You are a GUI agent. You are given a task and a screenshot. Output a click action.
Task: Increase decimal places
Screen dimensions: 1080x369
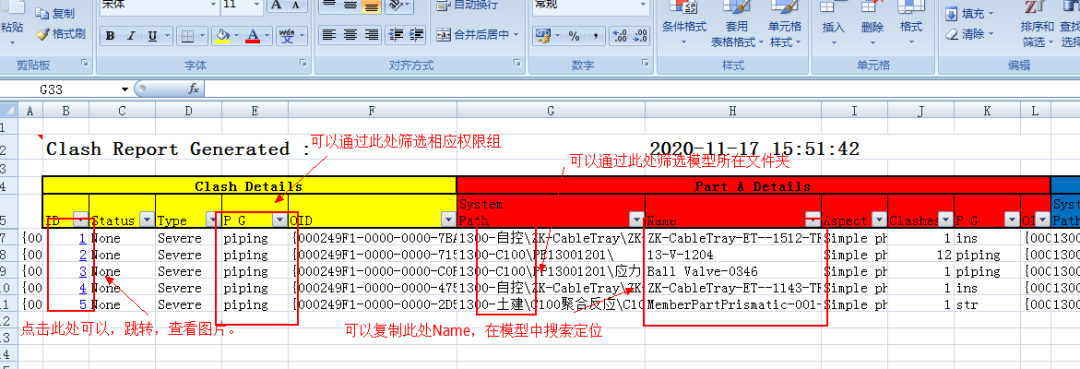[619, 36]
